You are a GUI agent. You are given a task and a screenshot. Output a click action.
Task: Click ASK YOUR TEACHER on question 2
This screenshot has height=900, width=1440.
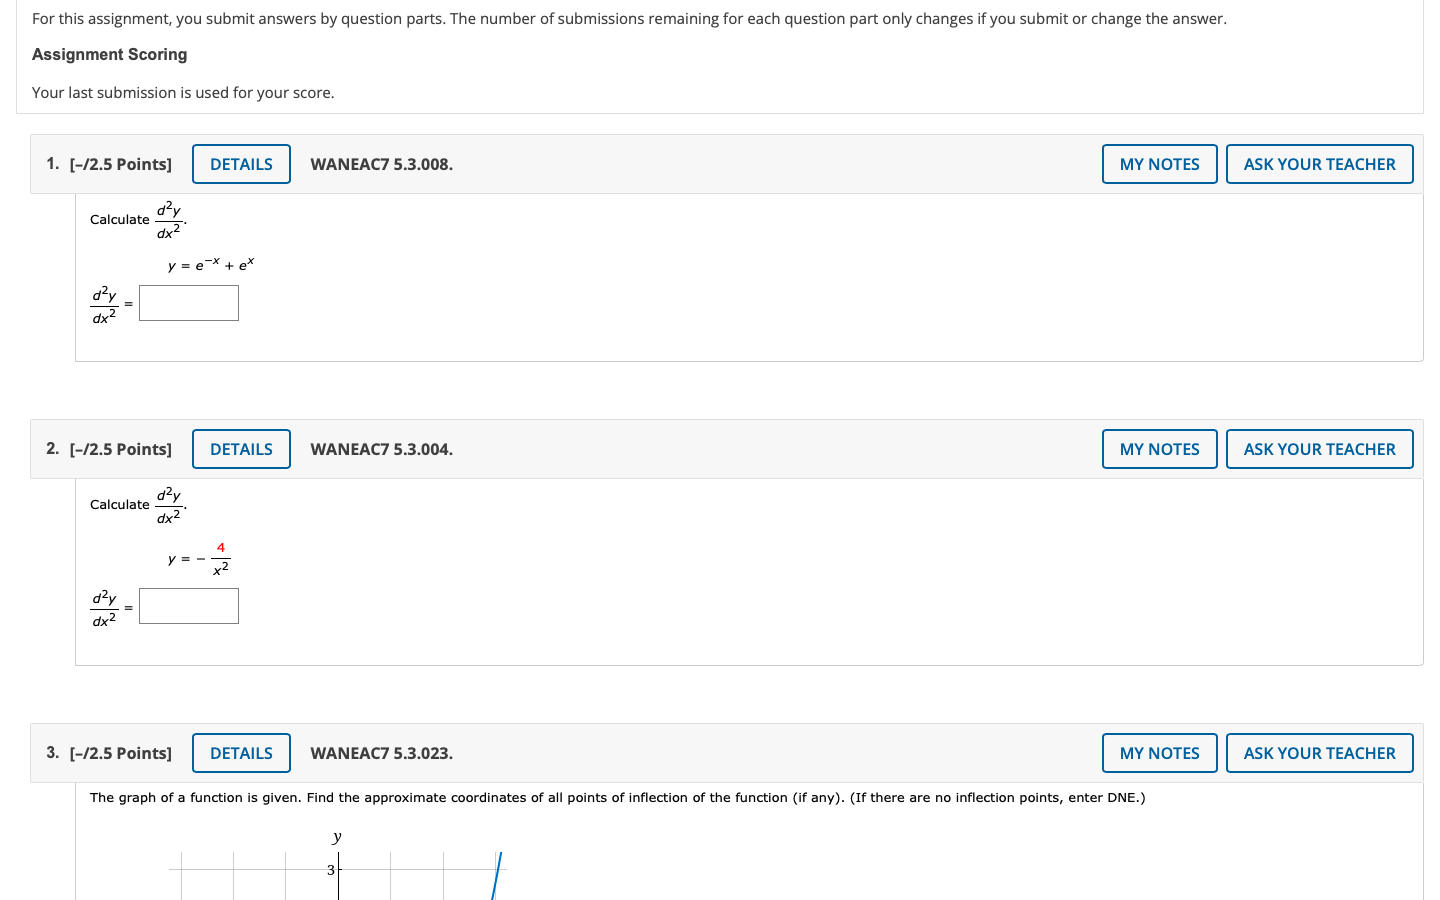coord(1319,449)
